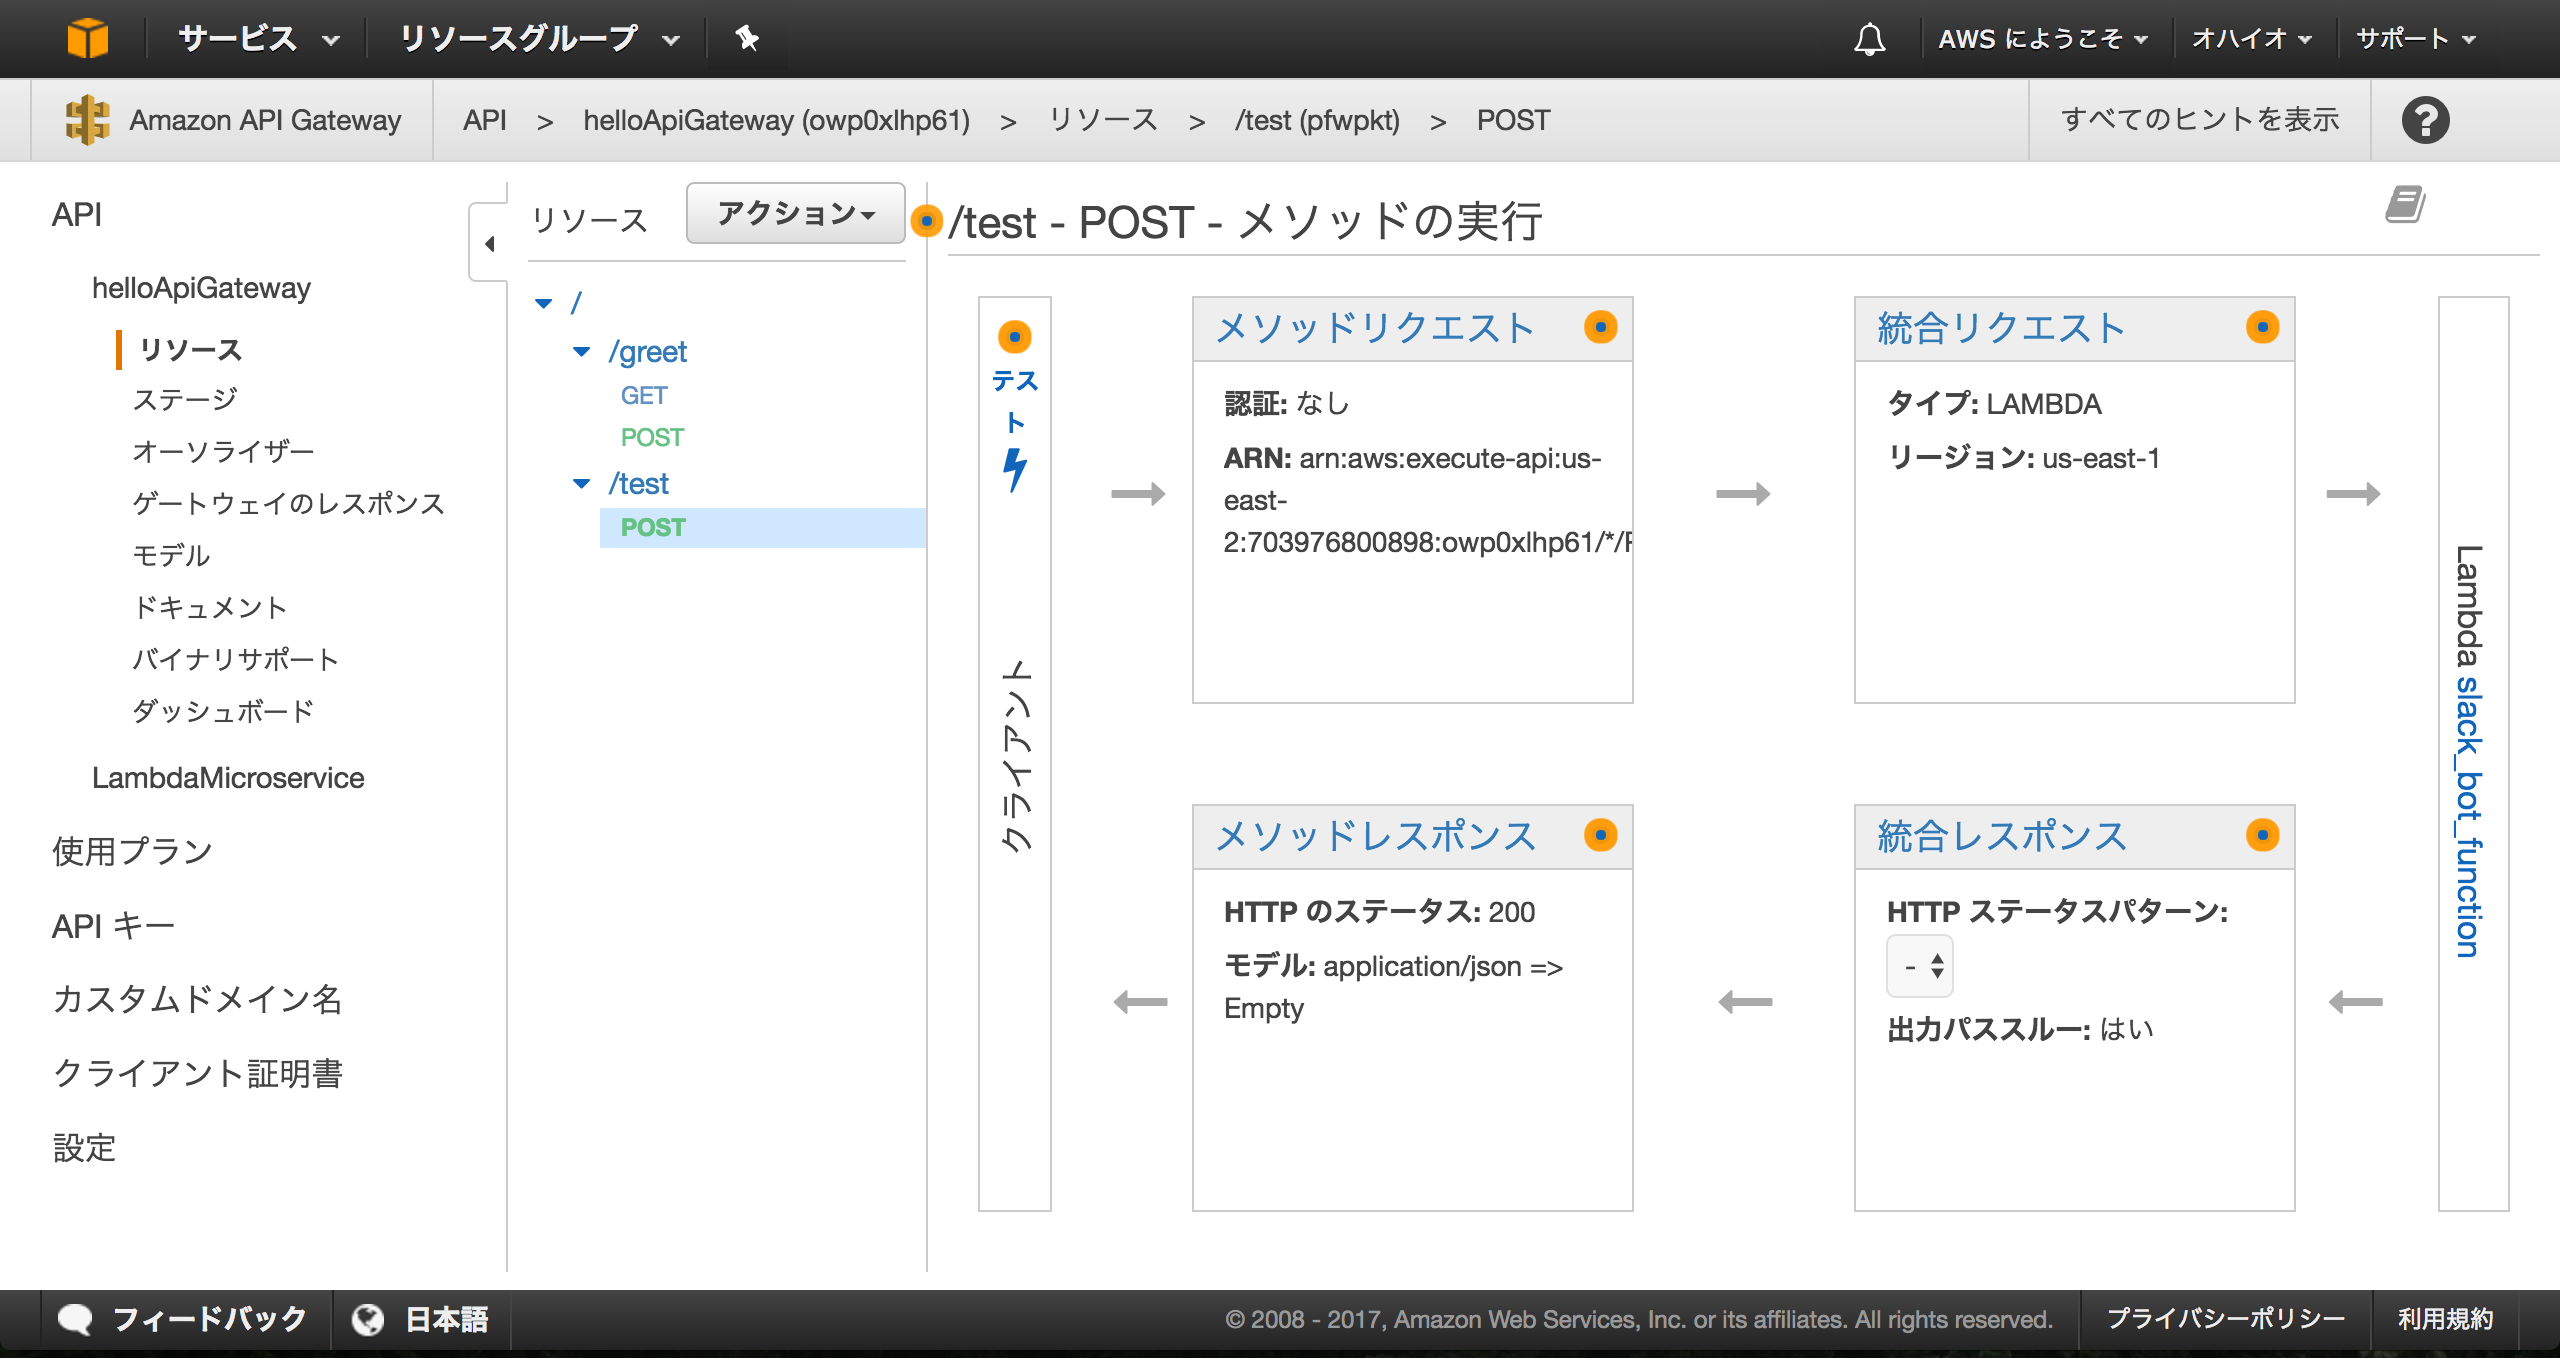
Task: Collapse the root / resource node
Action: point(544,303)
